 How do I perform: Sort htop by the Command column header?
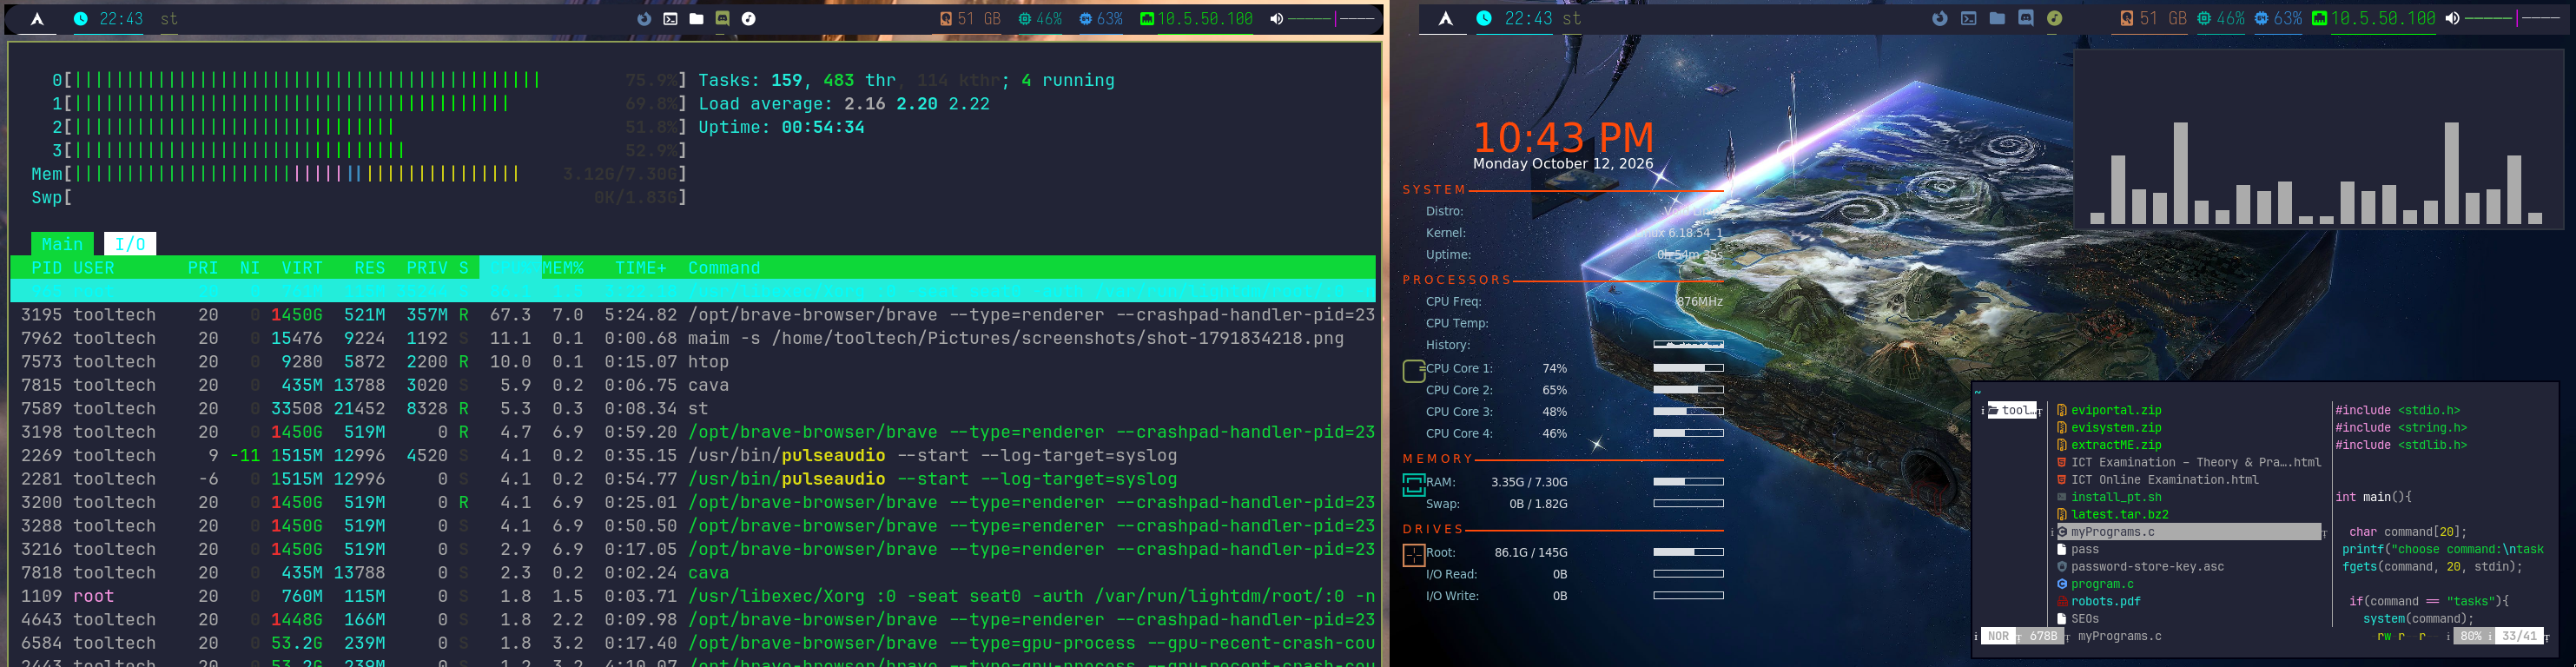(x=724, y=268)
